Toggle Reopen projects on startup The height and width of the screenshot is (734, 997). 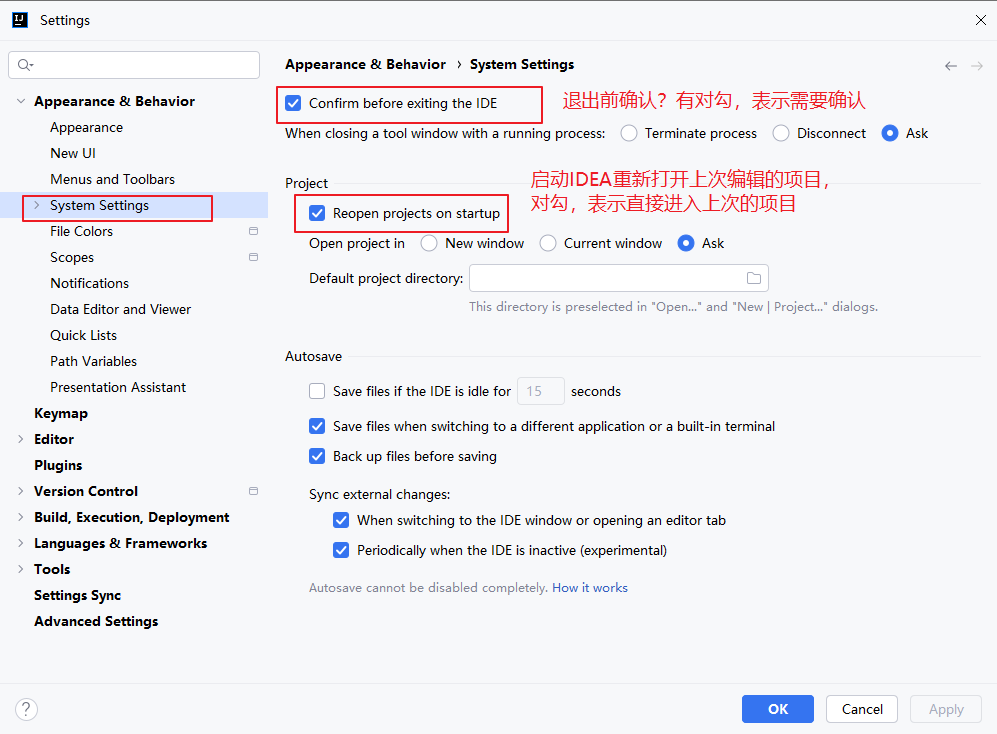[317, 213]
